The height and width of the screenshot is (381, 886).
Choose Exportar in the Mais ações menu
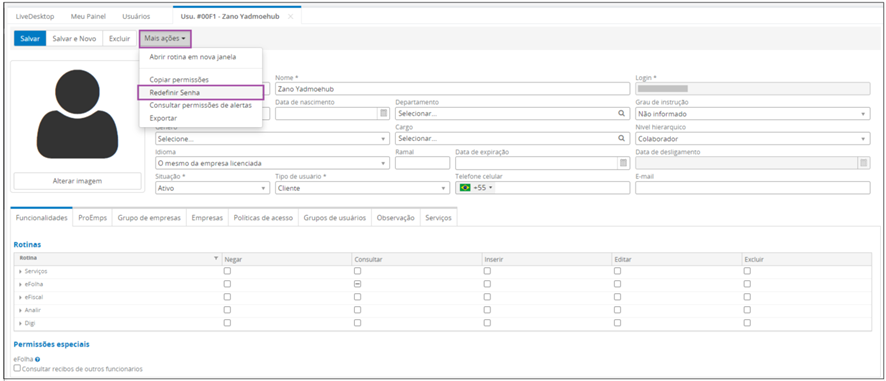(x=163, y=118)
